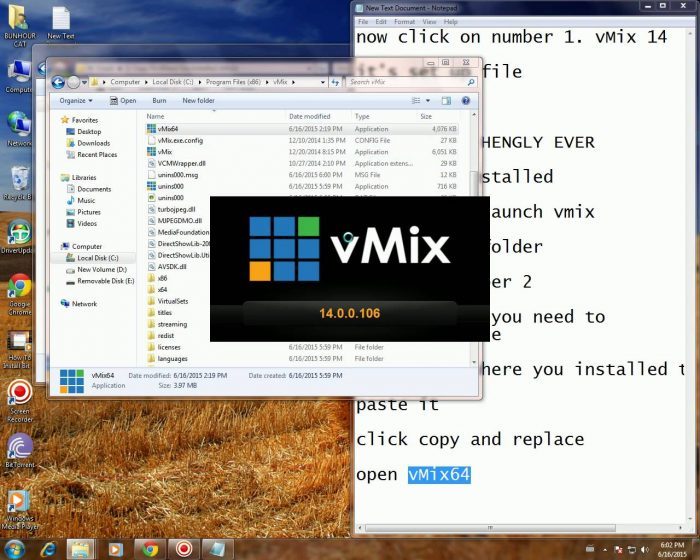The height and width of the screenshot is (560, 700).
Task: Click inside the Search vMix field
Action: (x=406, y=82)
